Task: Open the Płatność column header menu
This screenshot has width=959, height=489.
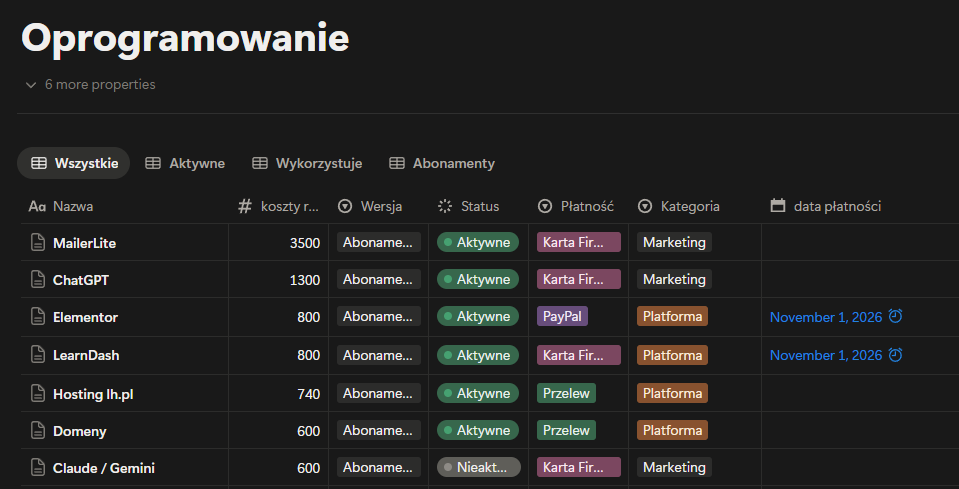Action: (x=579, y=207)
